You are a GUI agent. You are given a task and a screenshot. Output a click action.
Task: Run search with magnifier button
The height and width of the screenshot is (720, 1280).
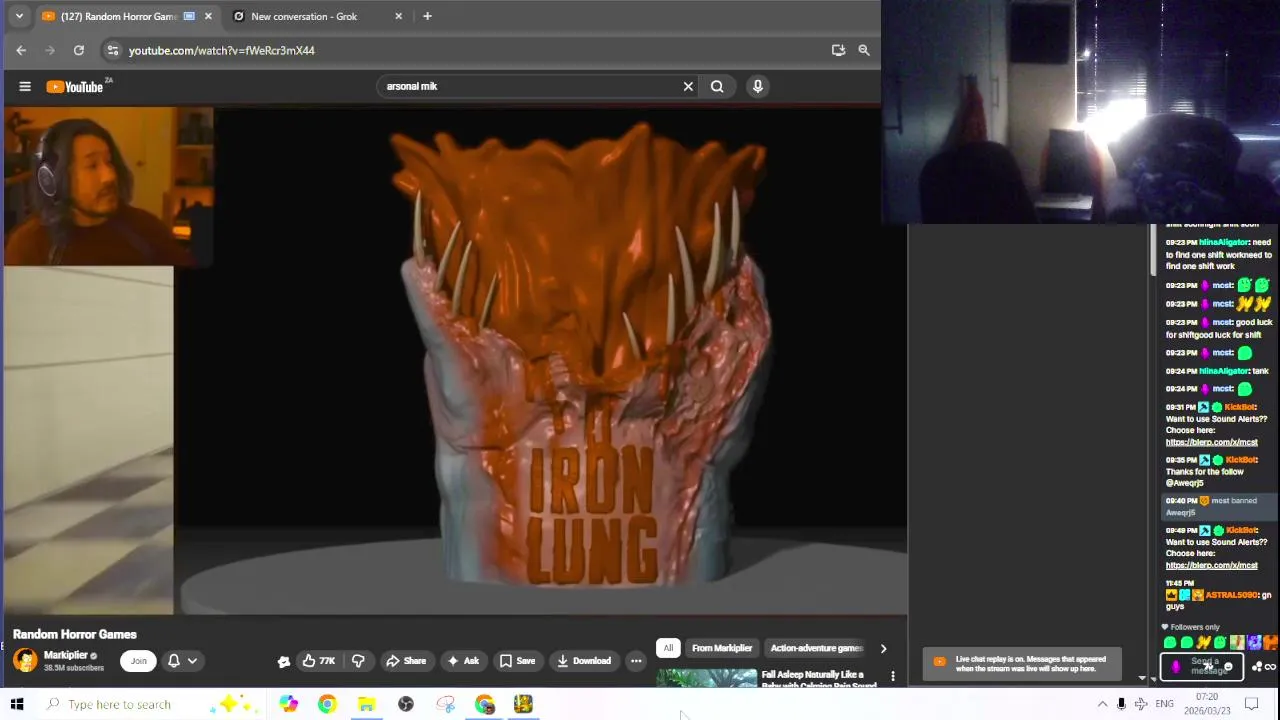click(717, 86)
